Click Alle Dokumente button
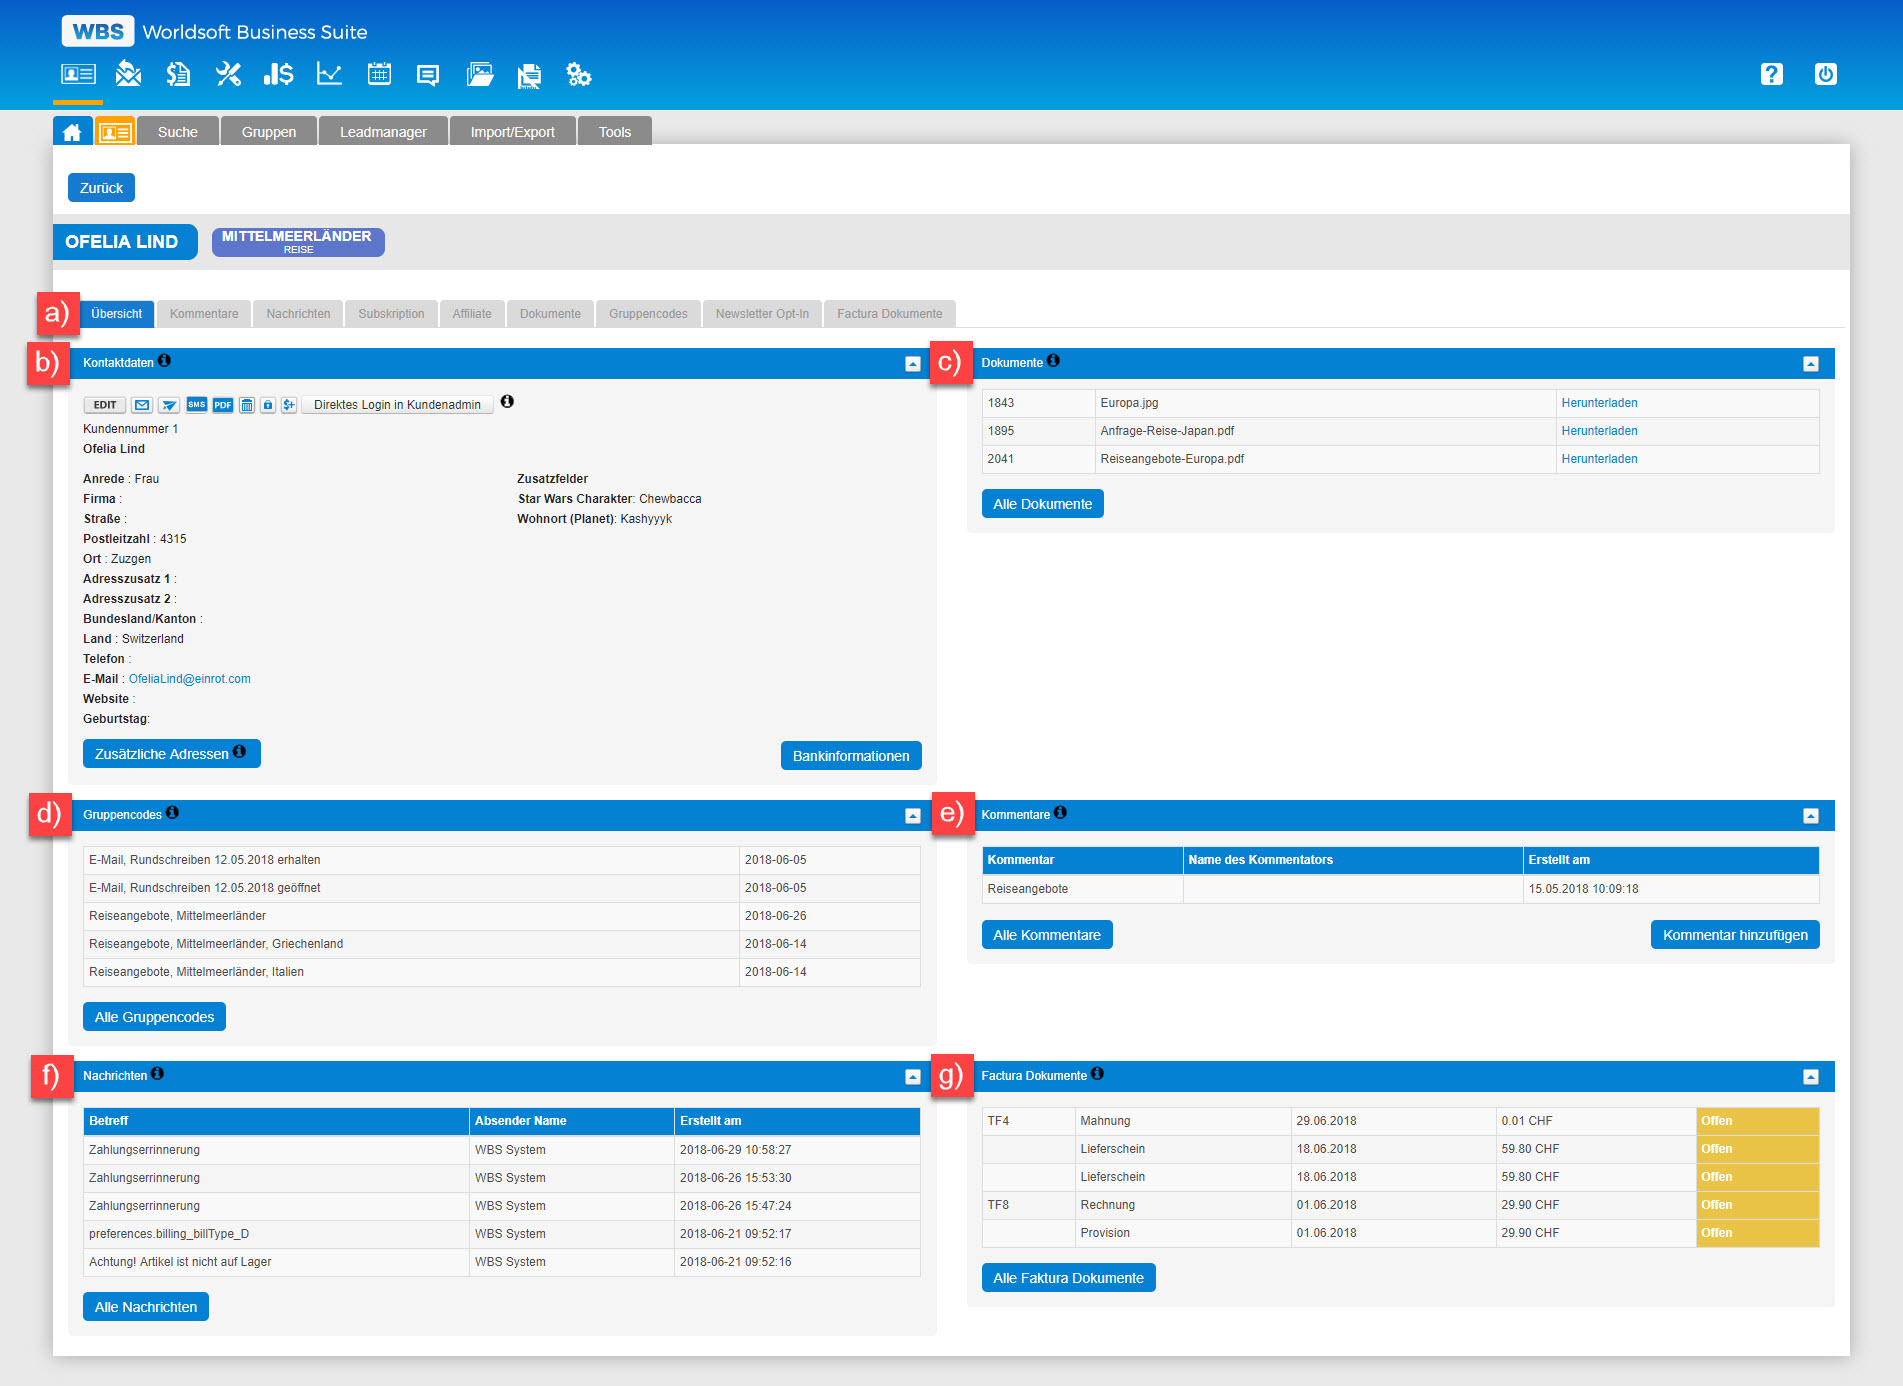 coord(1042,504)
